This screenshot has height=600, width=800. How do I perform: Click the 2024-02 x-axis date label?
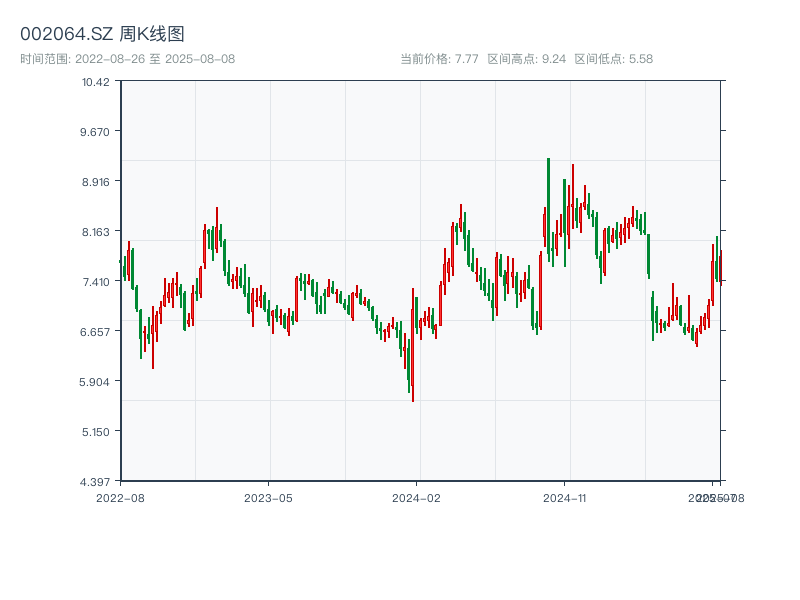416,497
